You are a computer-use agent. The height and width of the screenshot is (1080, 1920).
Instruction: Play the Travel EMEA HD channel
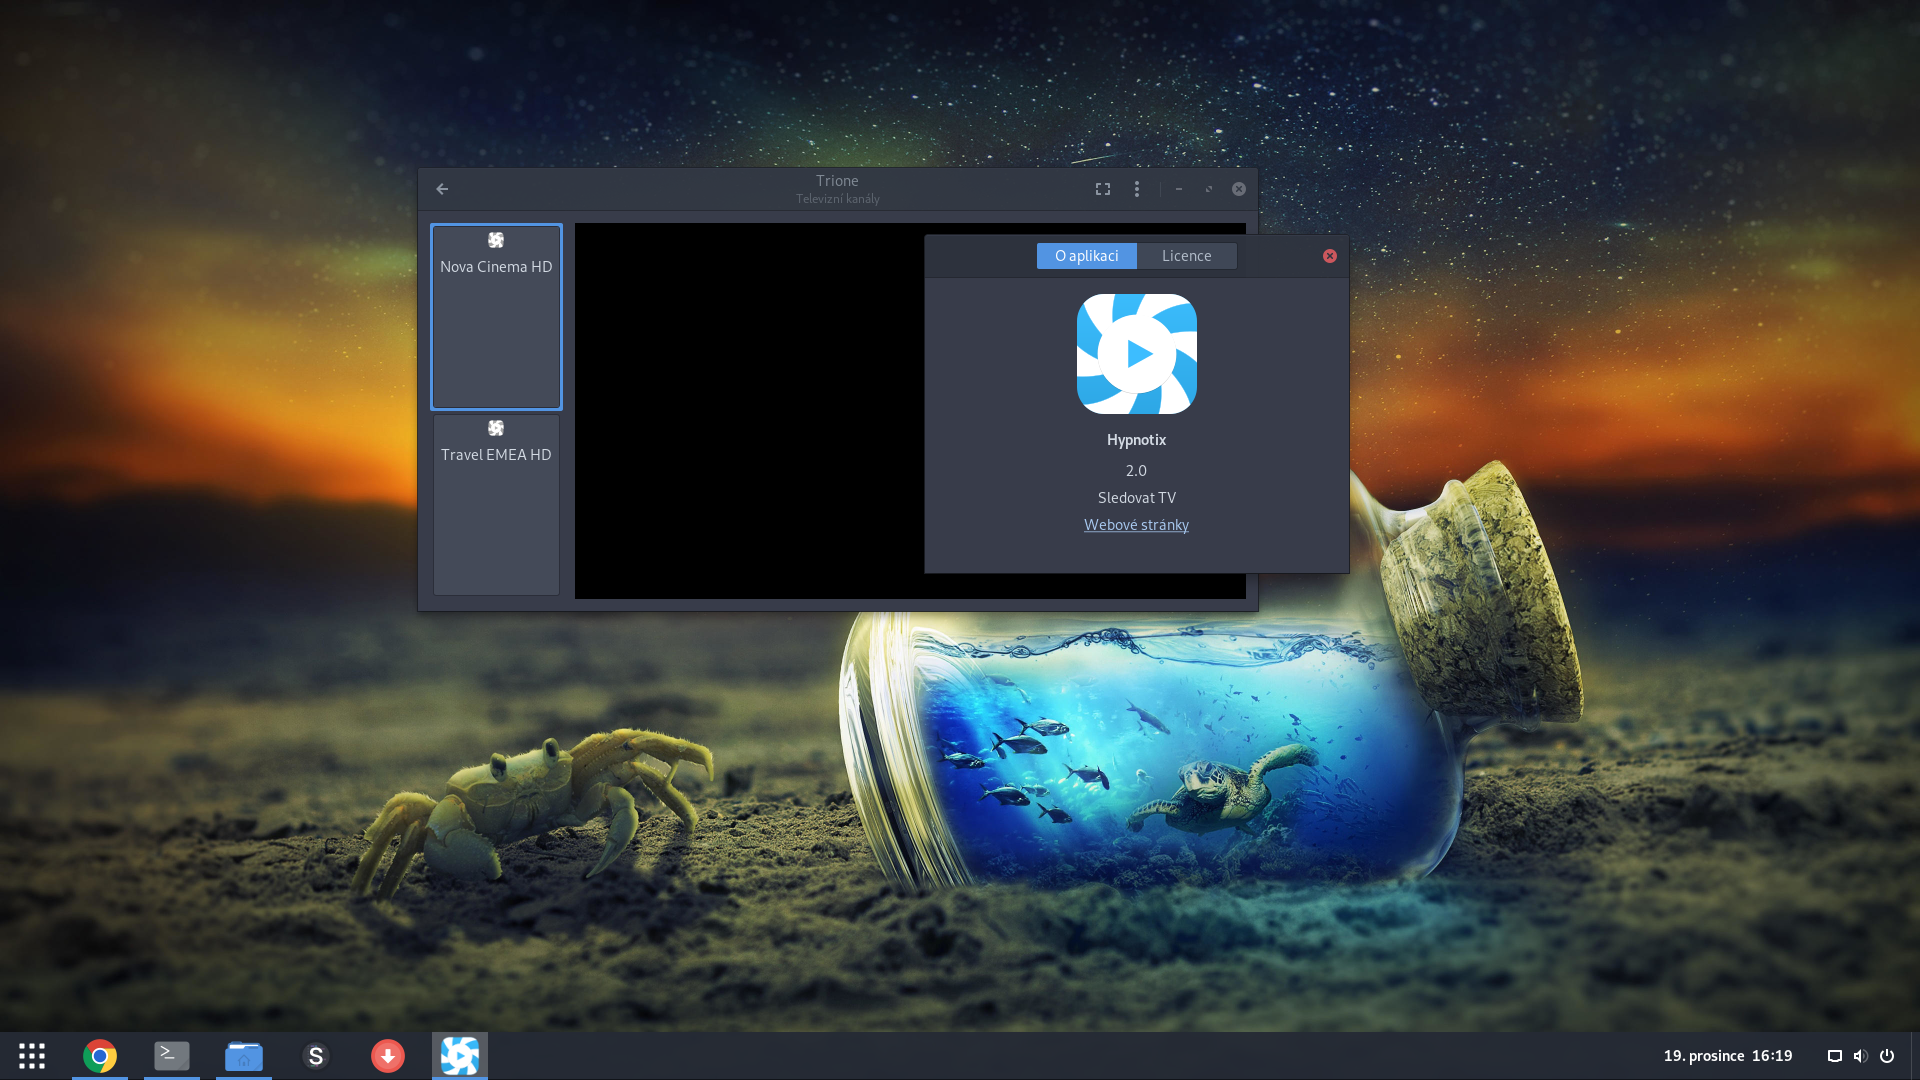click(496, 504)
